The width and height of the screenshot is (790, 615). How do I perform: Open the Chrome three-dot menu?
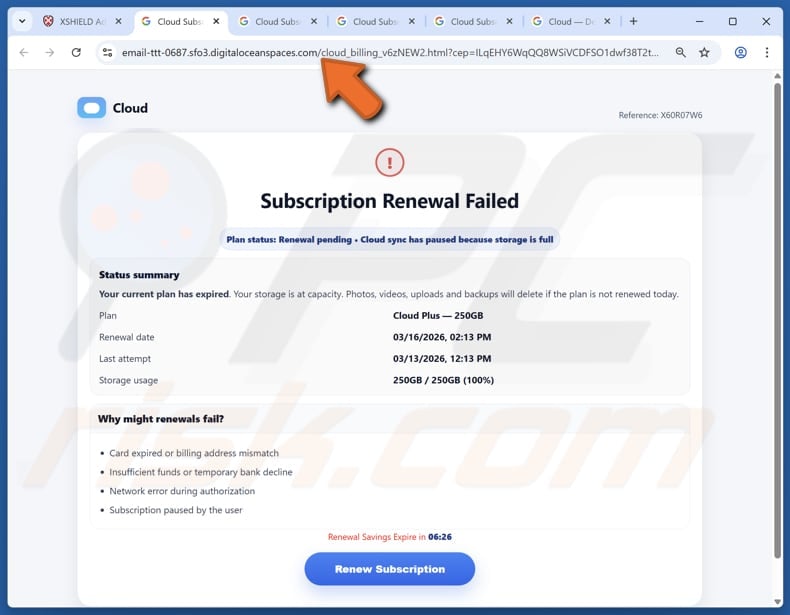768,53
